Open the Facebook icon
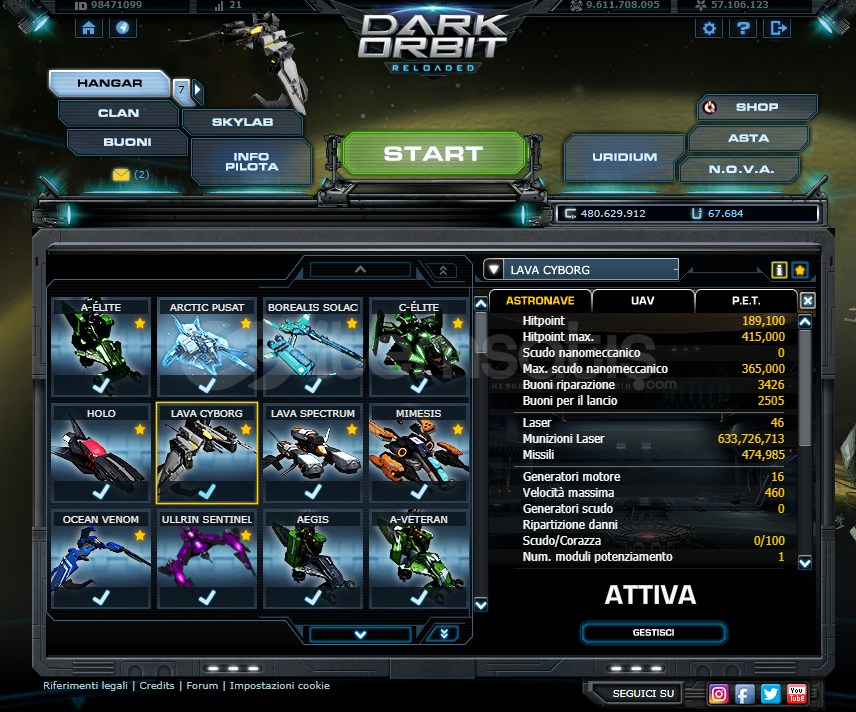The image size is (856, 712). click(x=745, y=694)
